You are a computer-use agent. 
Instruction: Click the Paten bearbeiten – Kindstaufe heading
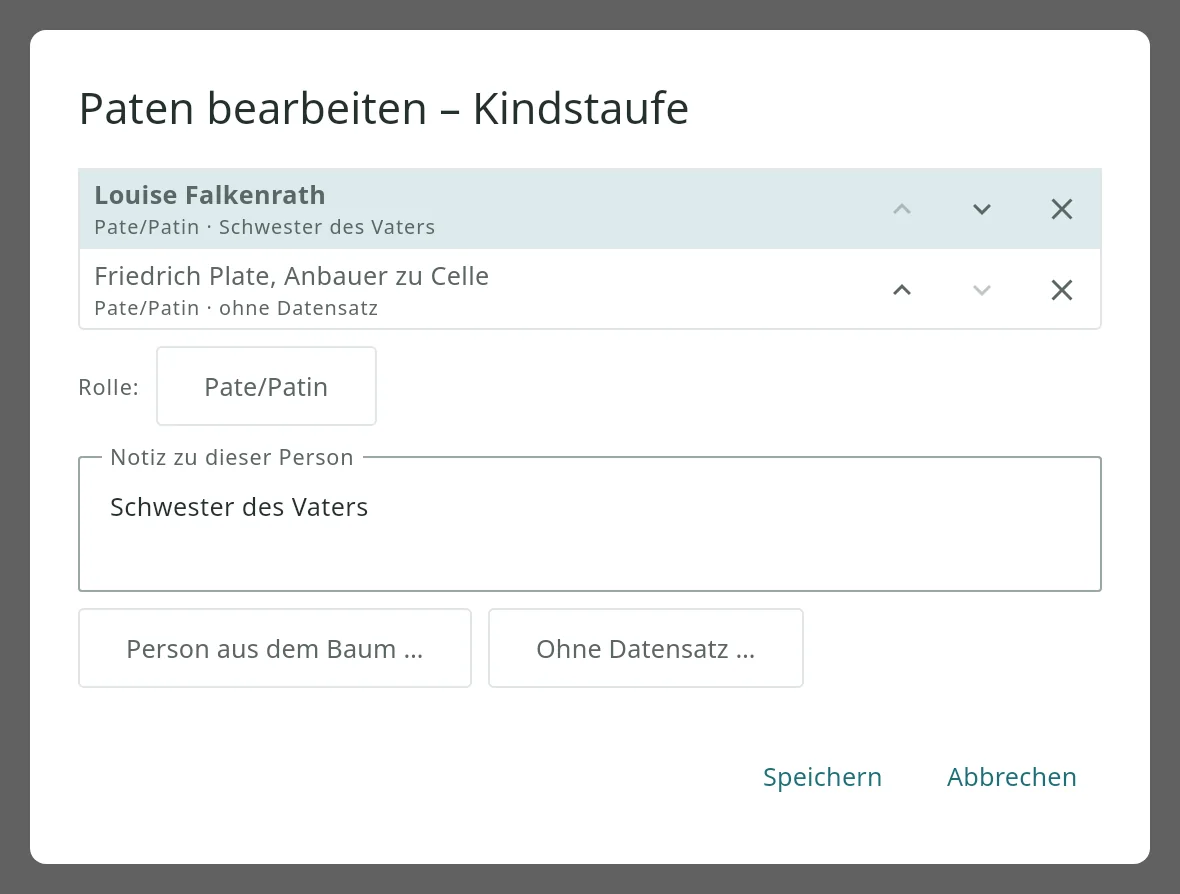(384, 108)
